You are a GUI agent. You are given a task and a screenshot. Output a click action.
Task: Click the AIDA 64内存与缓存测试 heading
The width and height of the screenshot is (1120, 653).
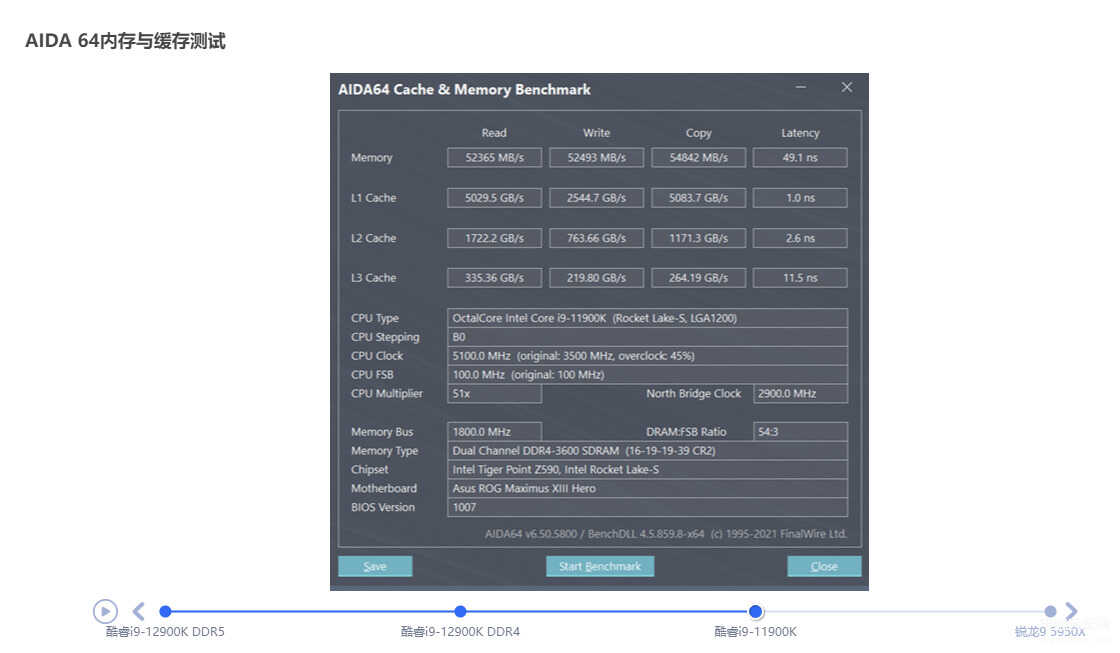point(126,41)
